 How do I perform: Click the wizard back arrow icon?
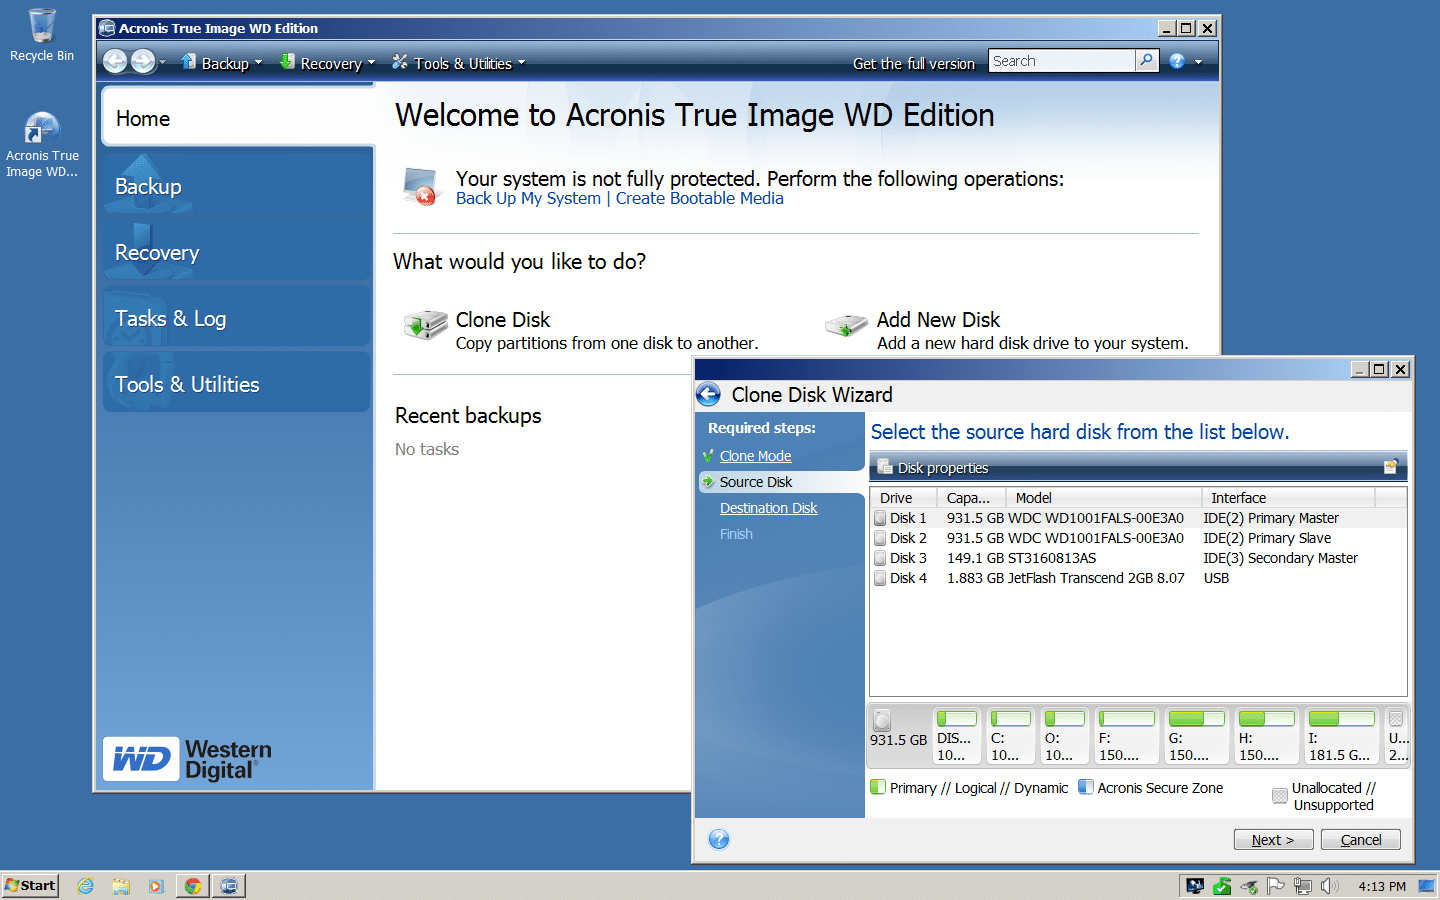709,395
